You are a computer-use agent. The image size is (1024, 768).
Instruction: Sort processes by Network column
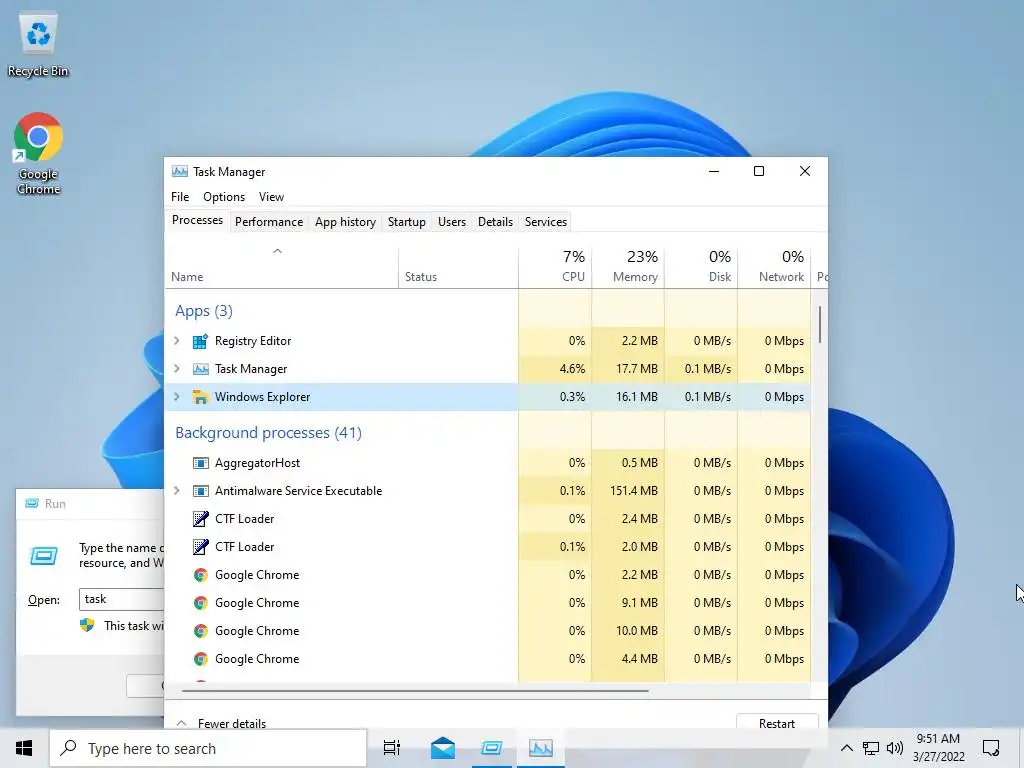pyautogui.click(x=774, y=268)
